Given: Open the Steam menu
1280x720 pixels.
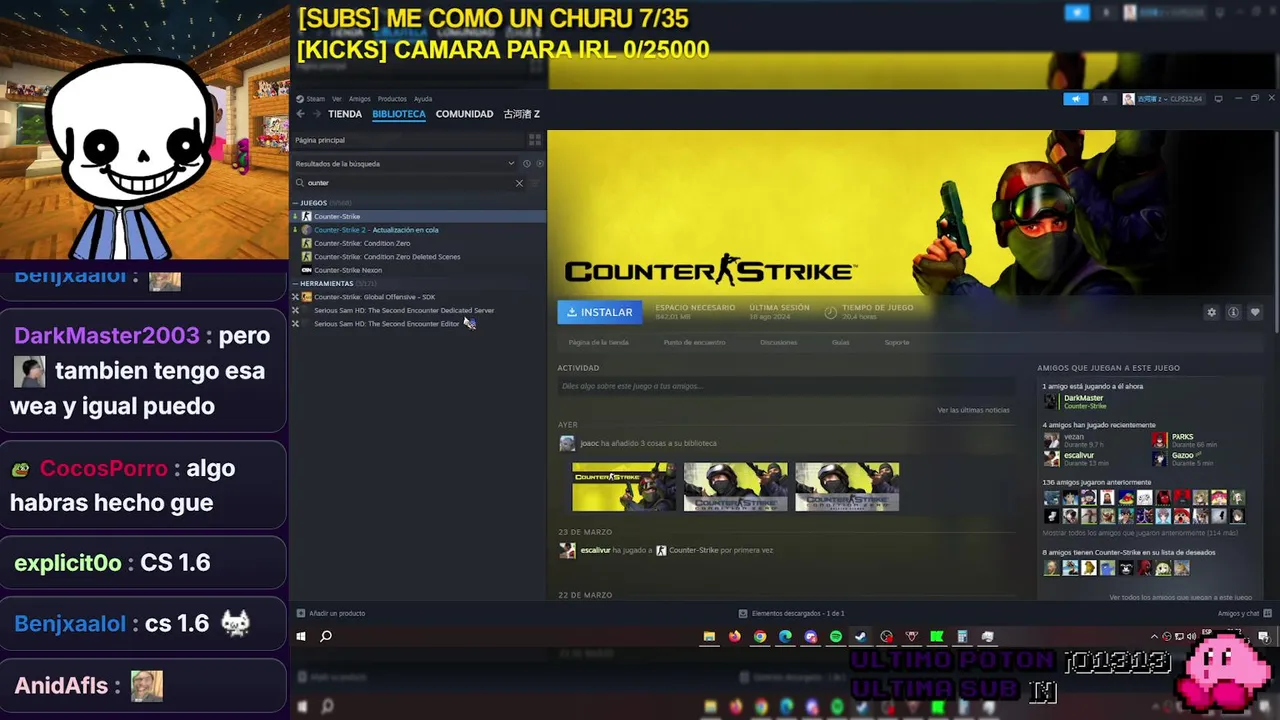Looking at the screenshot, I should tap(315, 99).
